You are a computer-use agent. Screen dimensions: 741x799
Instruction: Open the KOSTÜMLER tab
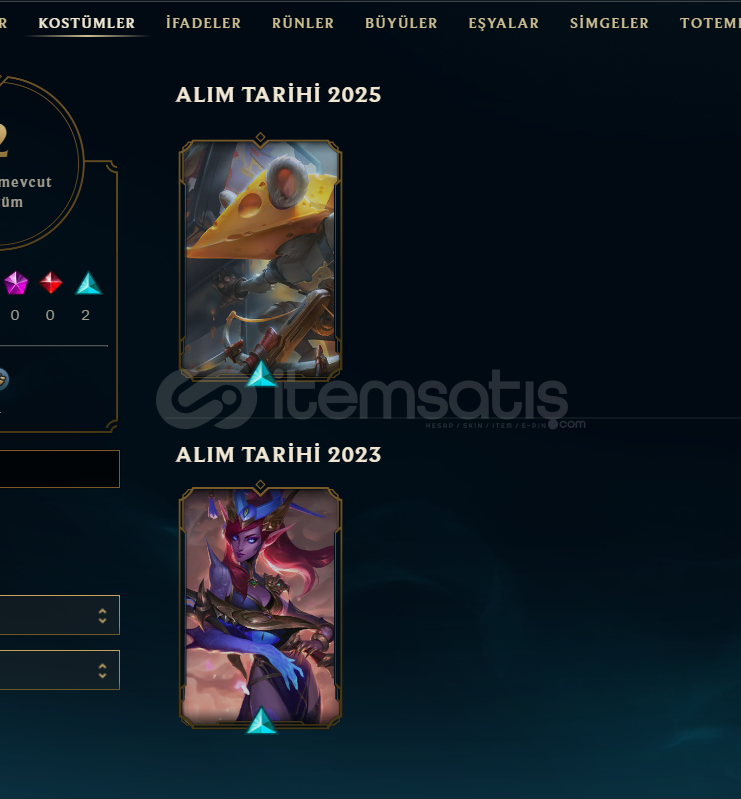(x=87, y=23)
